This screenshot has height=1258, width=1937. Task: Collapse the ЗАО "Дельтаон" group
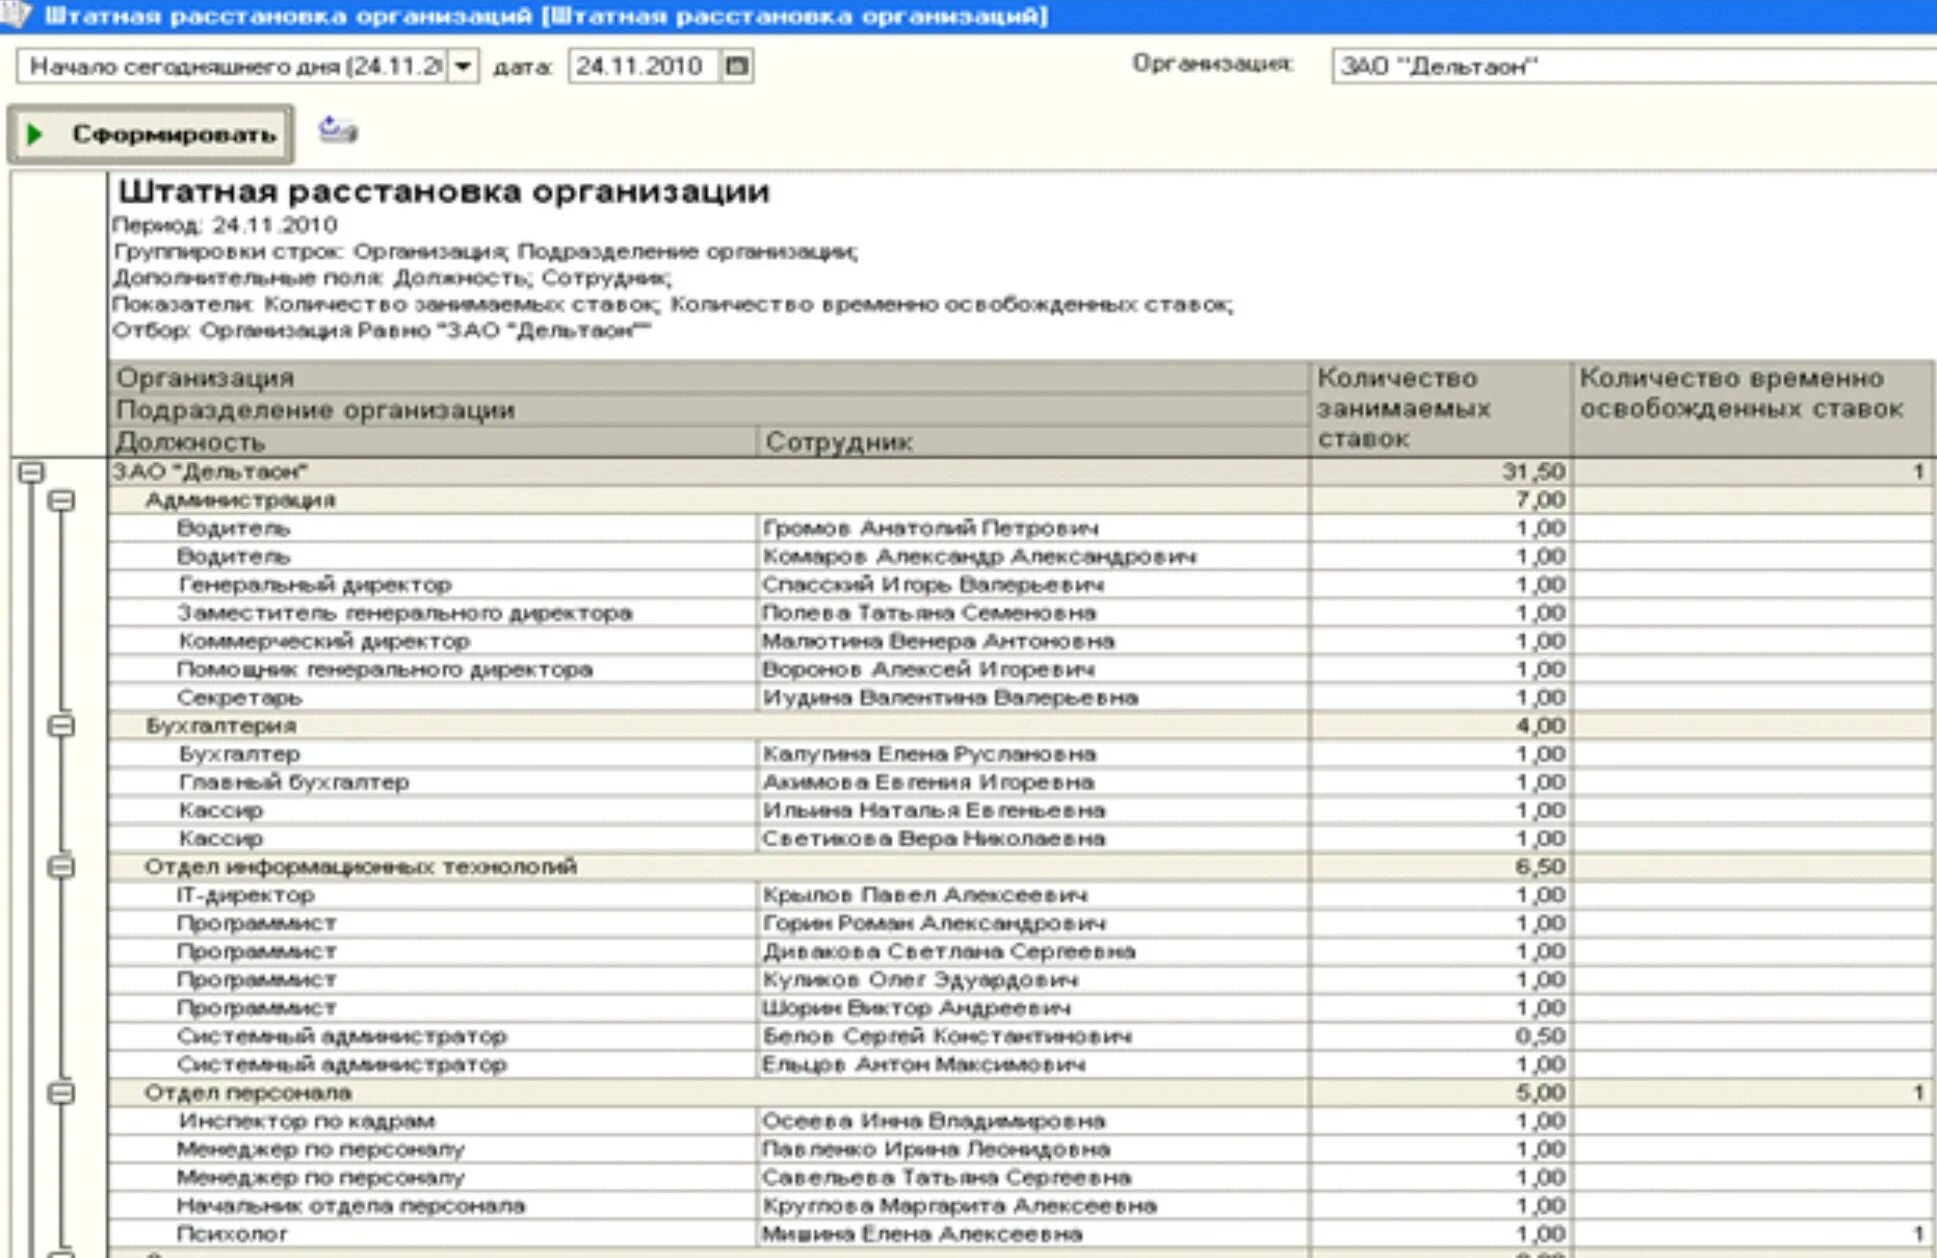[32, 471]
